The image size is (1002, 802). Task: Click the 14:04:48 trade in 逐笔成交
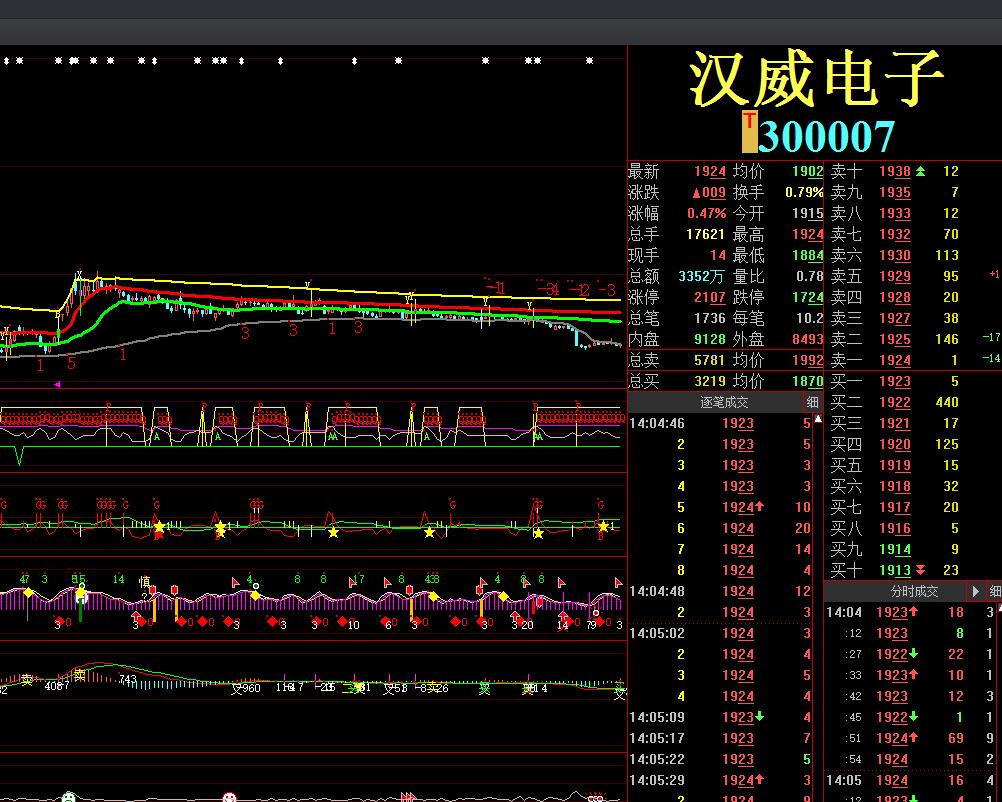pos(720,591)
